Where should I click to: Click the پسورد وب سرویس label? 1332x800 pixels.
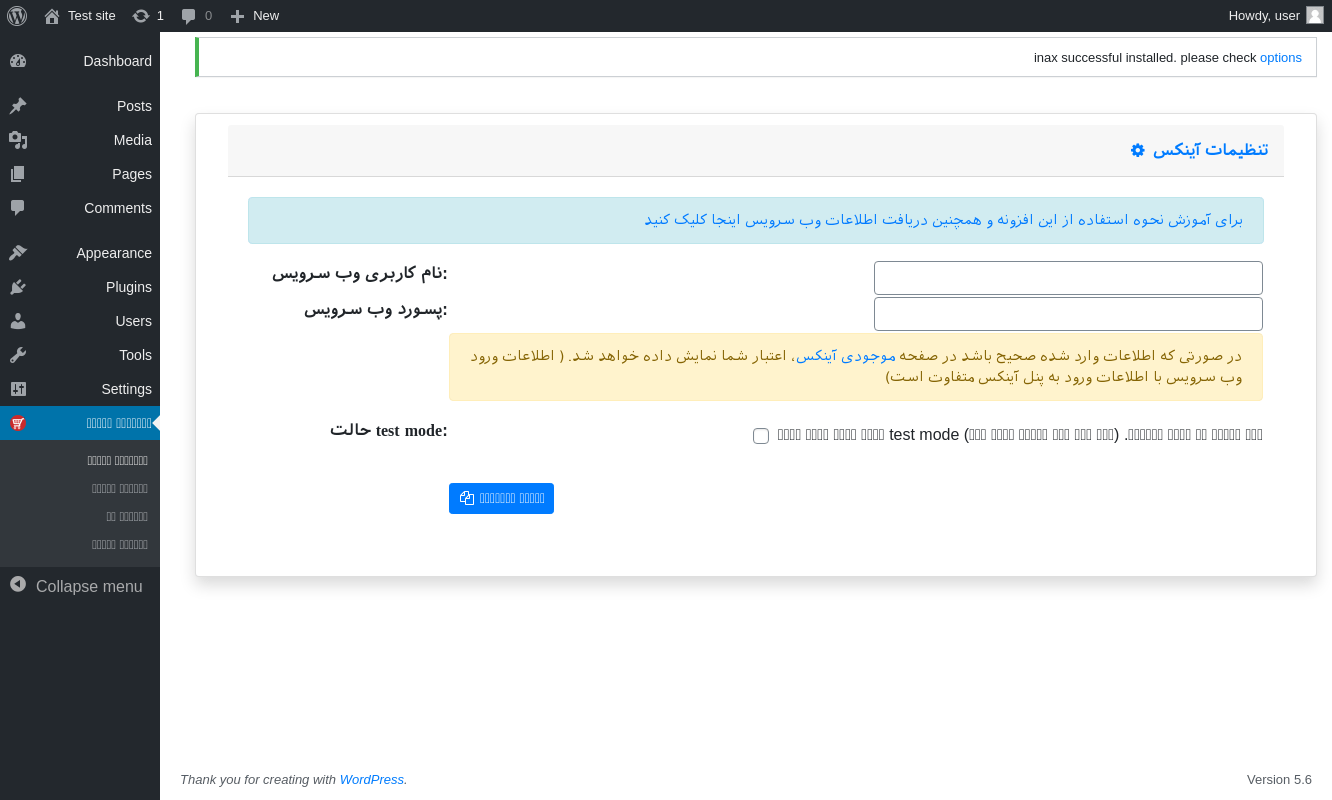pyautogui.click(x=376, y=309)
